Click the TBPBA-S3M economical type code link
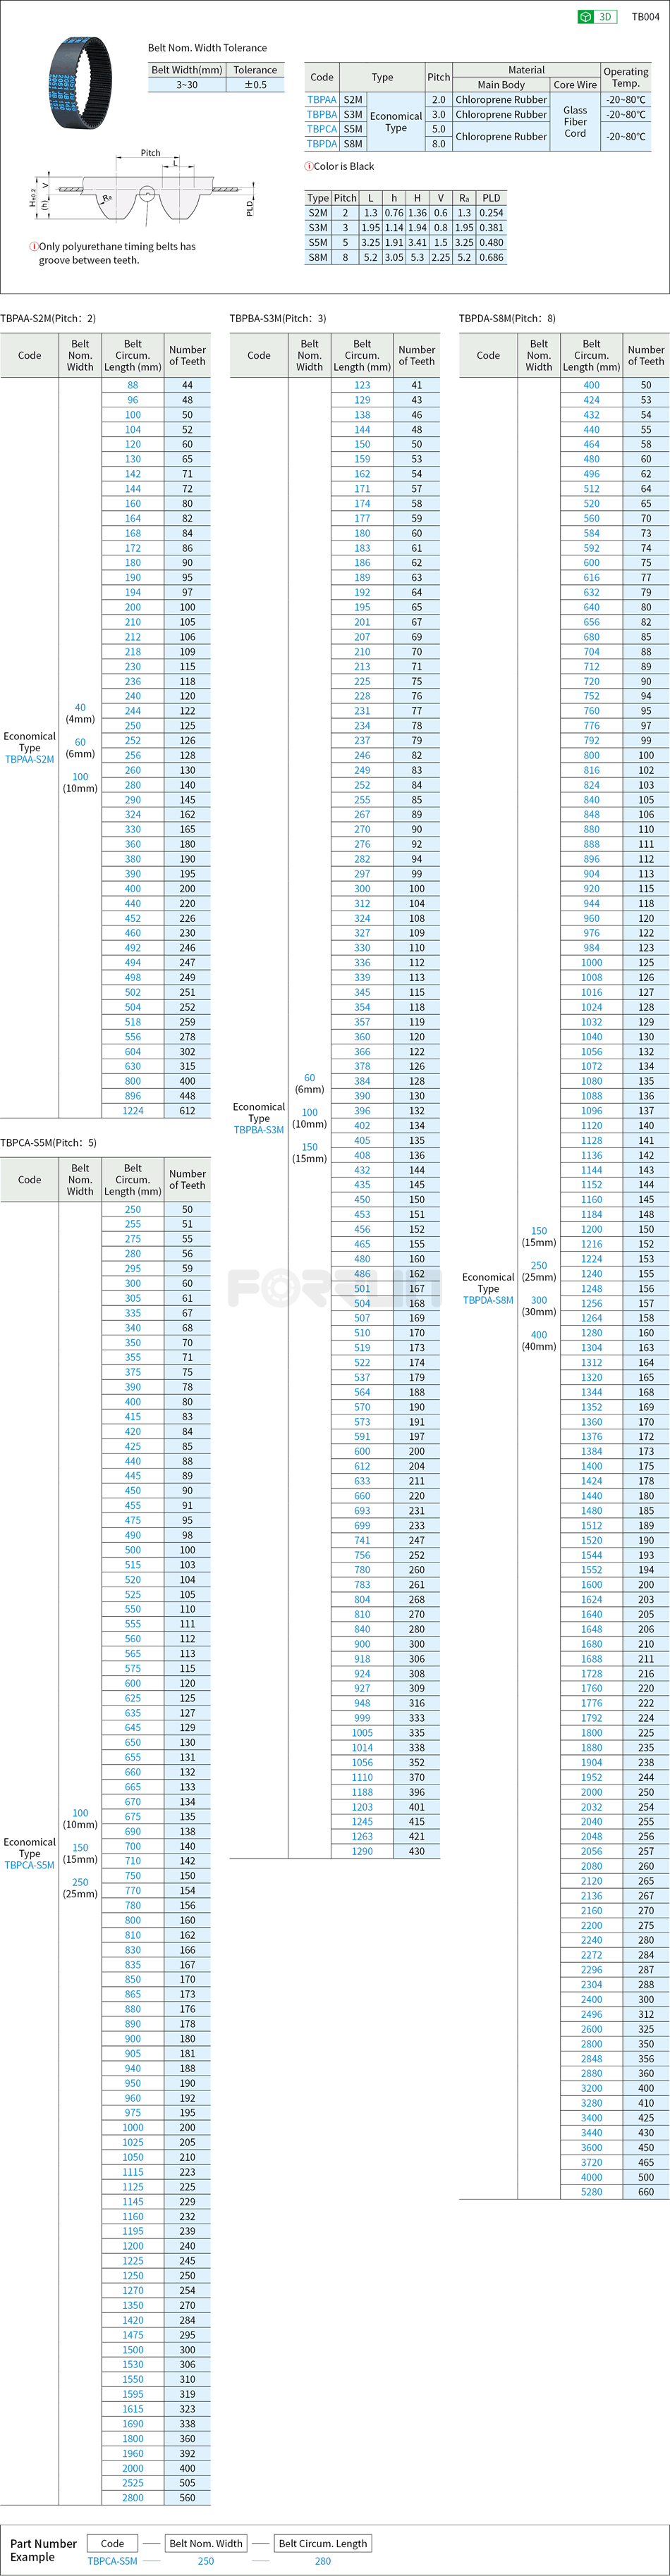 259,1130
